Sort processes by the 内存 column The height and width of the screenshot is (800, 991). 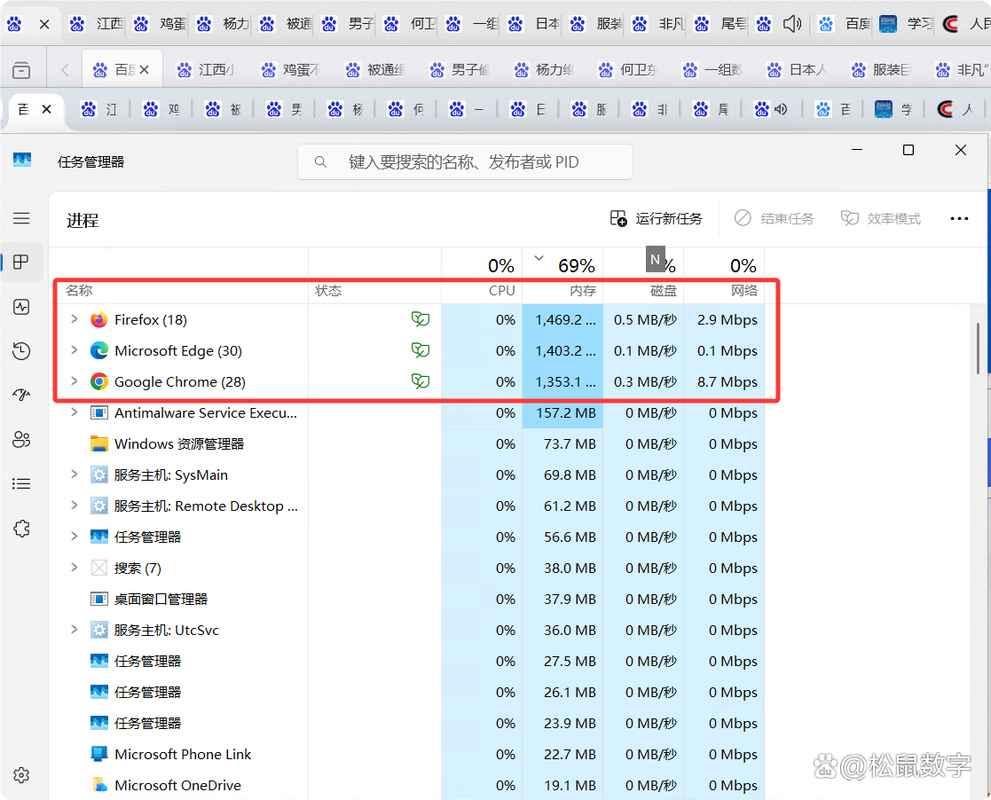click(582, 291)
